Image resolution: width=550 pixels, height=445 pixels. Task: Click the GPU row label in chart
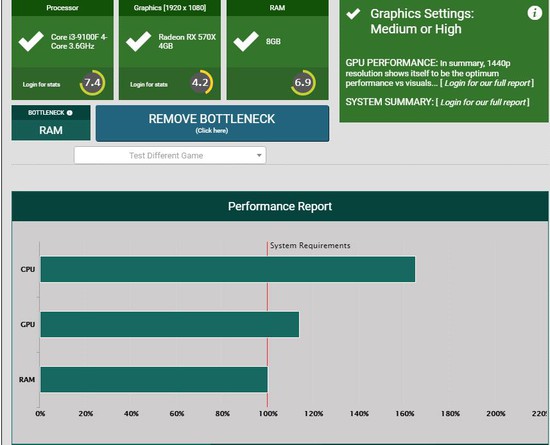28,324
